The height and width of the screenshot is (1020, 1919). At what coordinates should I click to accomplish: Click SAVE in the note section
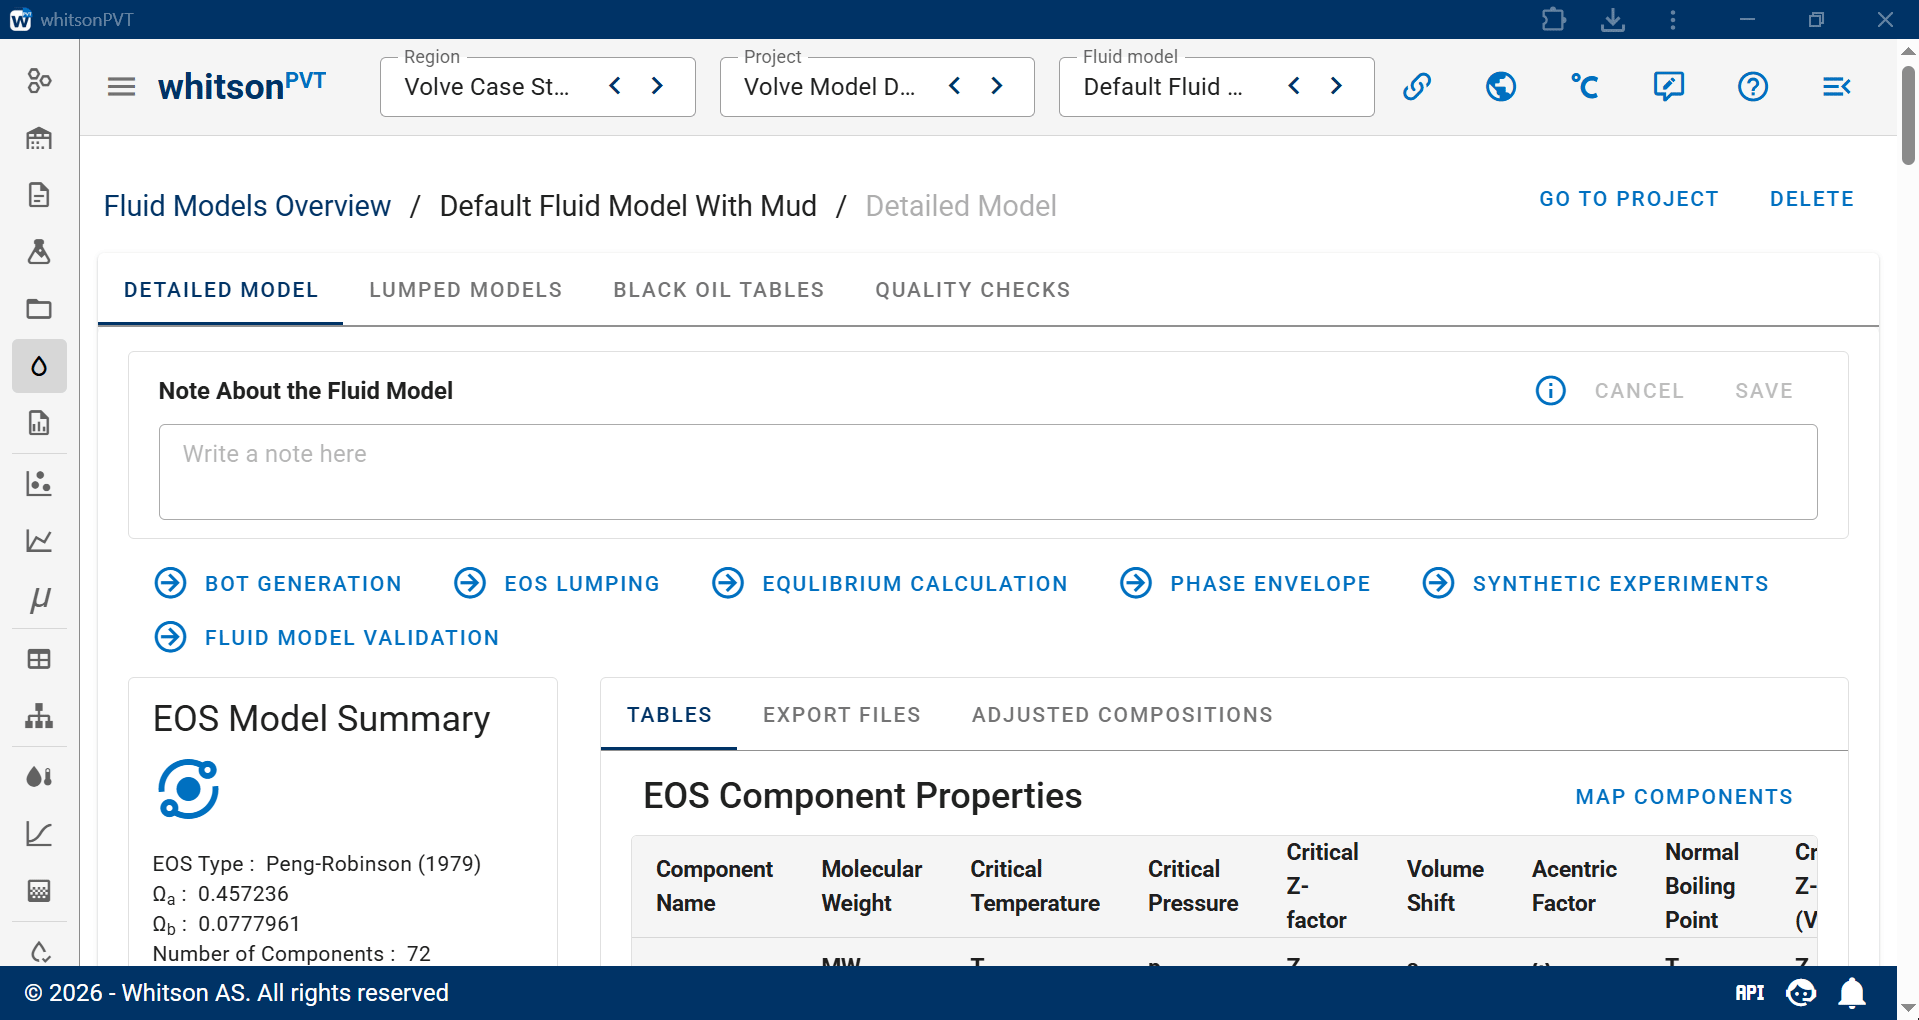(x=1764, y=391)
